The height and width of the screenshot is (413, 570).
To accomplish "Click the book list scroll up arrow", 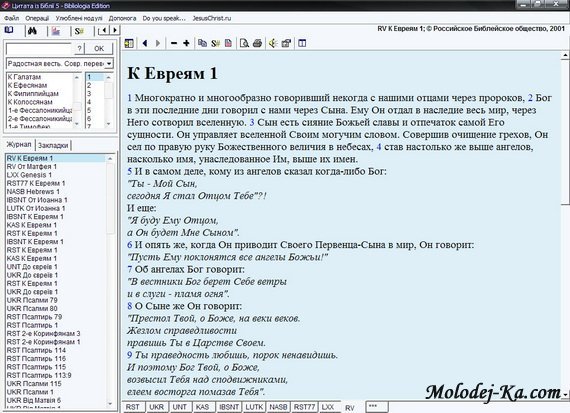I will pyautogui.click(x=77, y=77).
